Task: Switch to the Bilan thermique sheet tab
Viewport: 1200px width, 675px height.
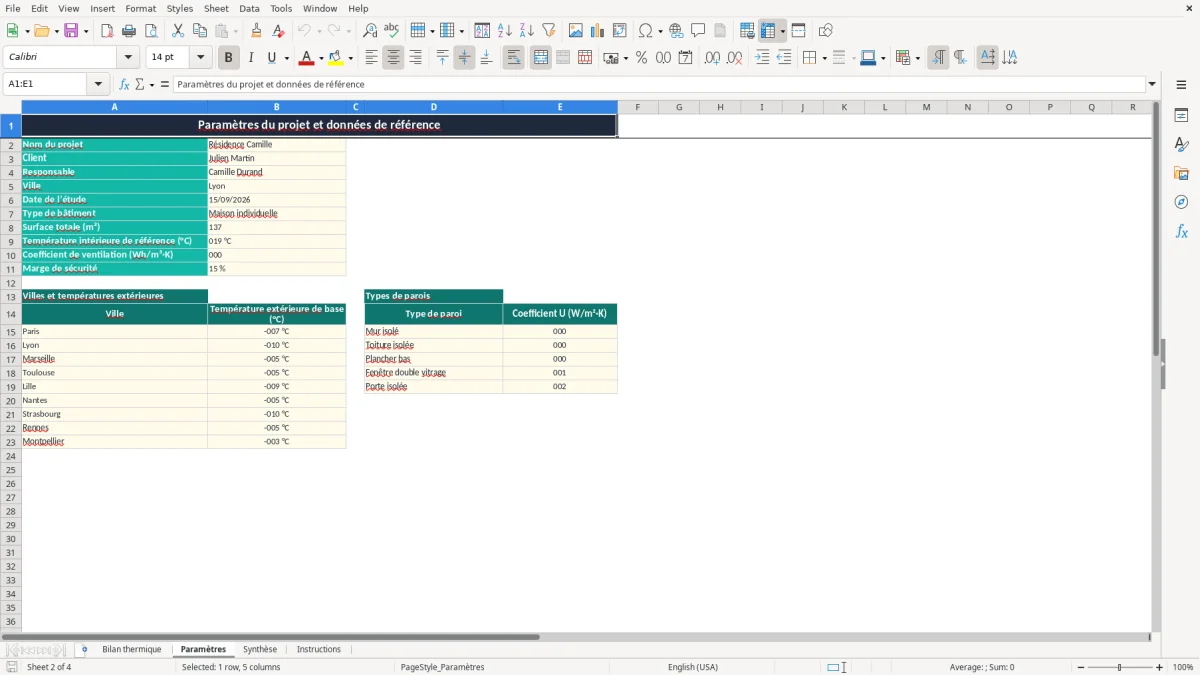Action: [x=131, y=649]
